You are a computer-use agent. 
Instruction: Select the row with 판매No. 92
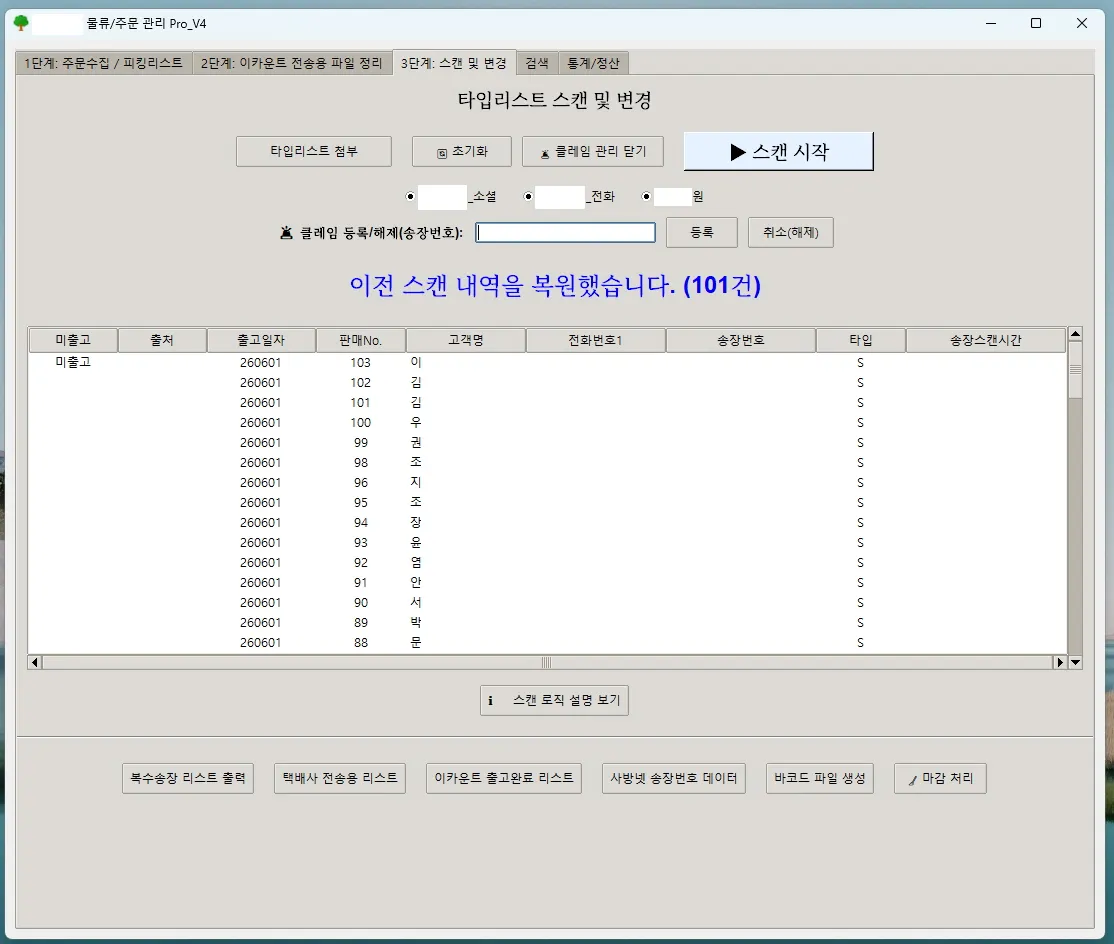[547, 563]
